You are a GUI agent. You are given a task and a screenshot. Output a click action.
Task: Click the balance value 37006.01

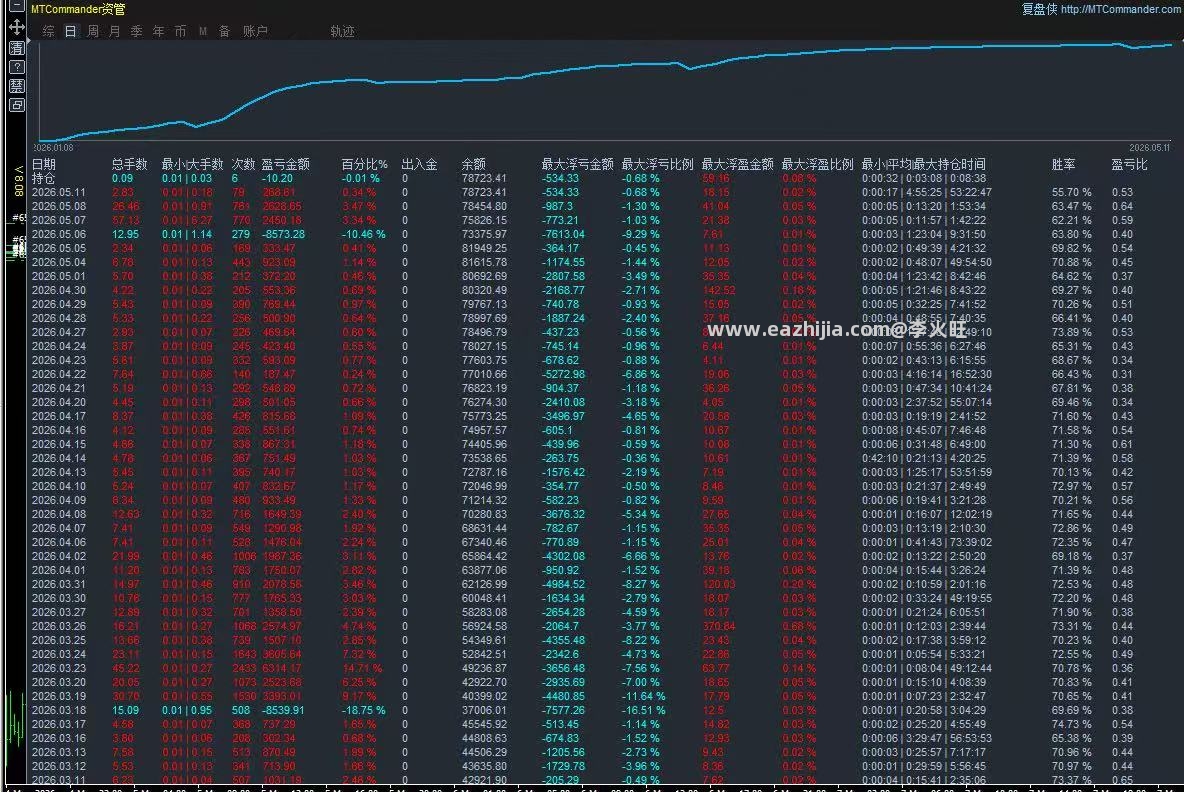point(484,710)
